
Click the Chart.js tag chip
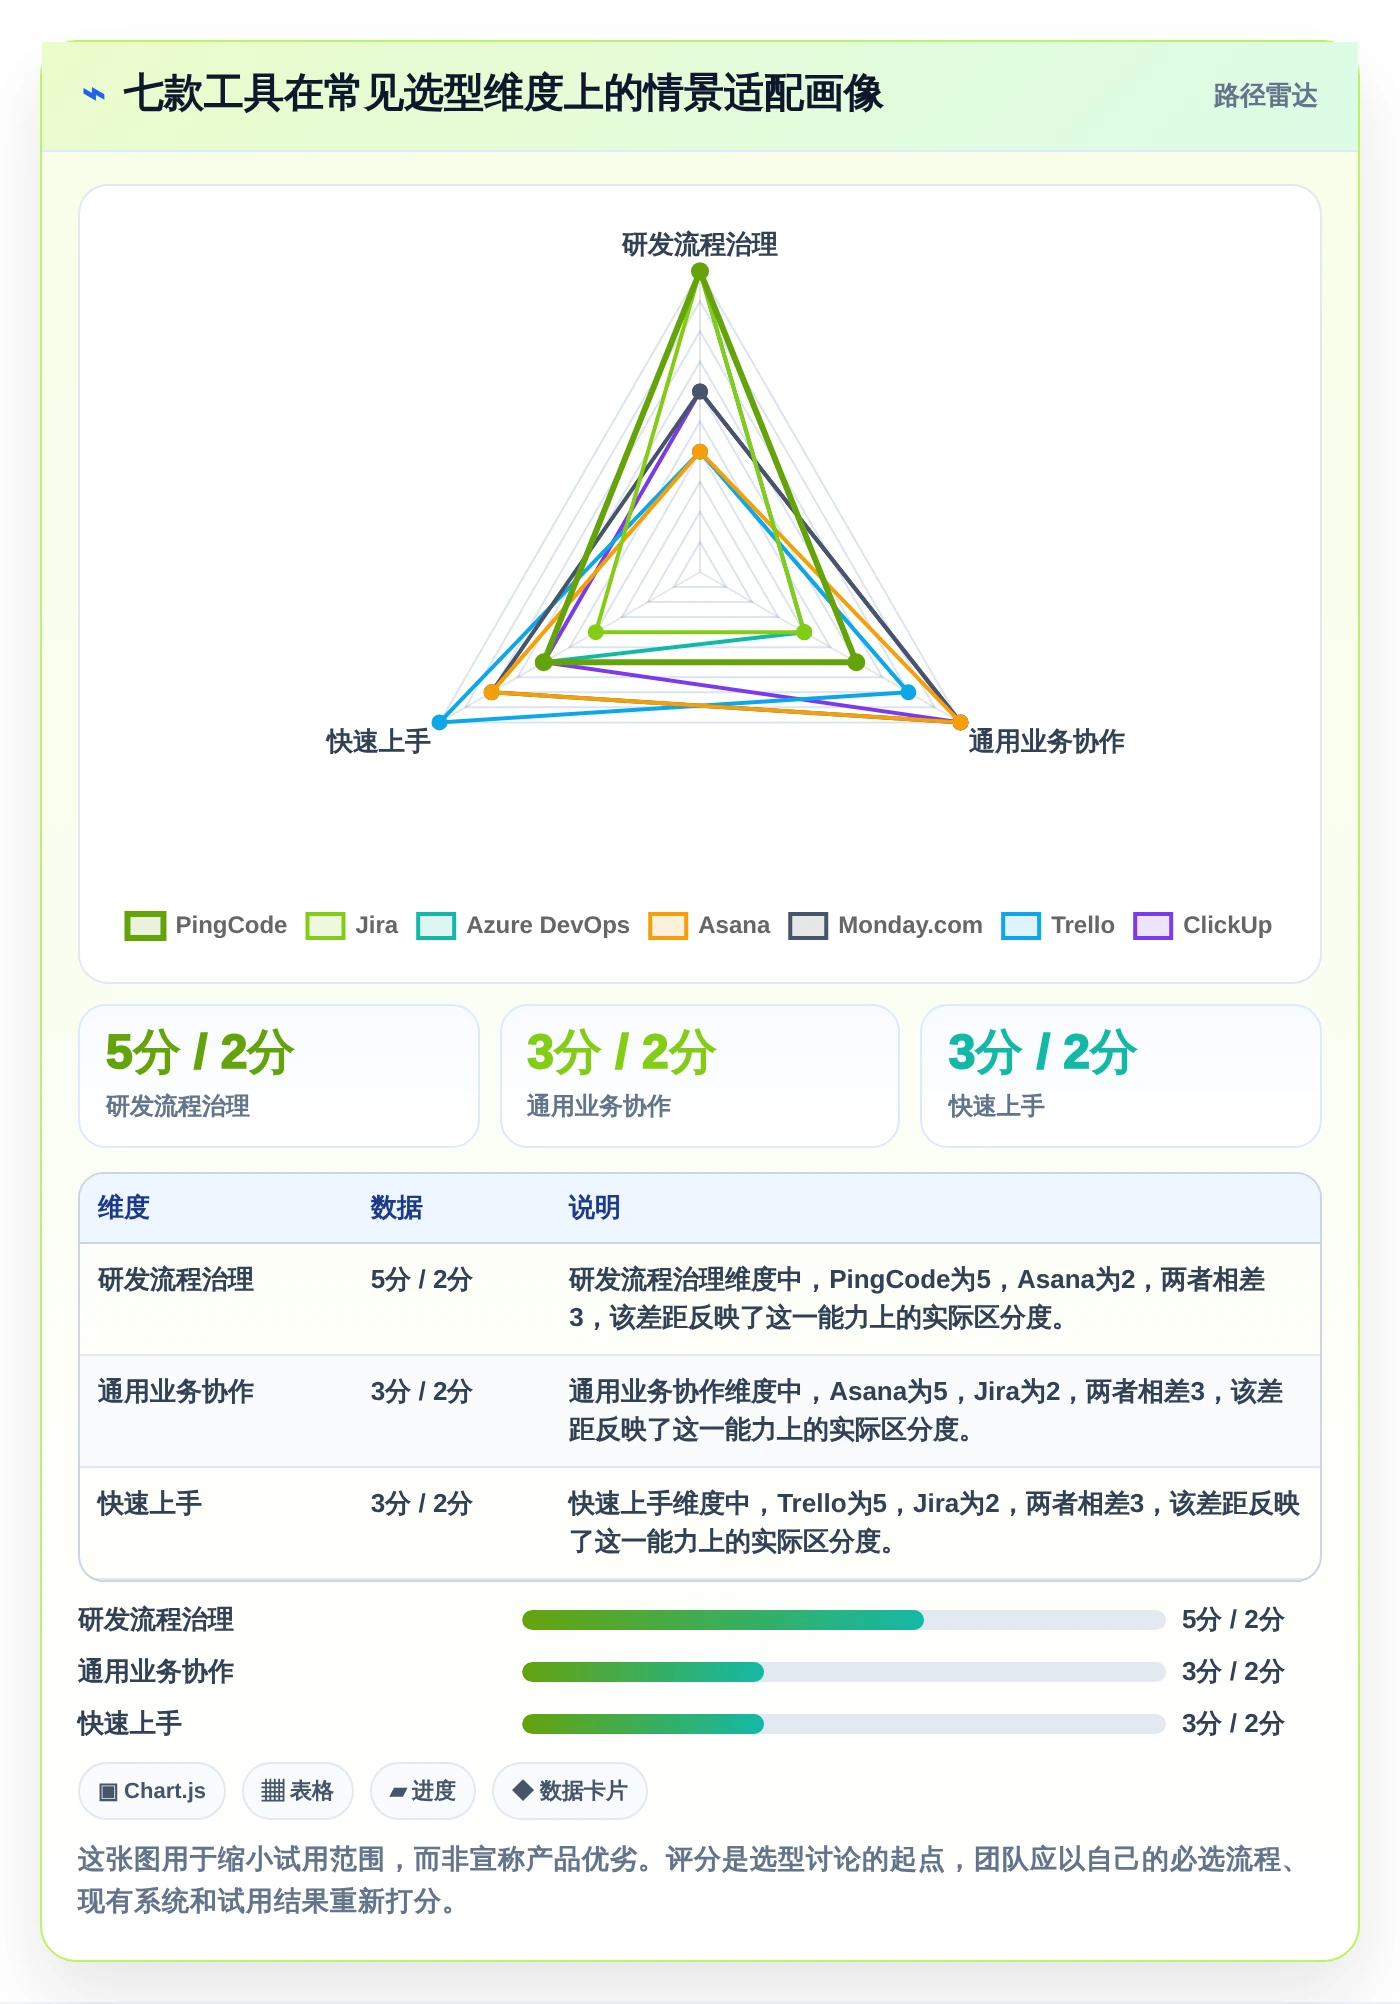coord(152,1791)
